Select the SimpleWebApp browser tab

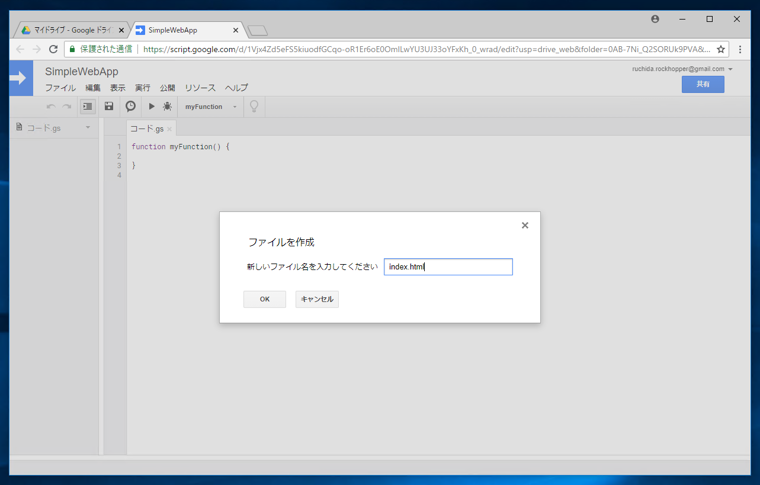point(187,30)
